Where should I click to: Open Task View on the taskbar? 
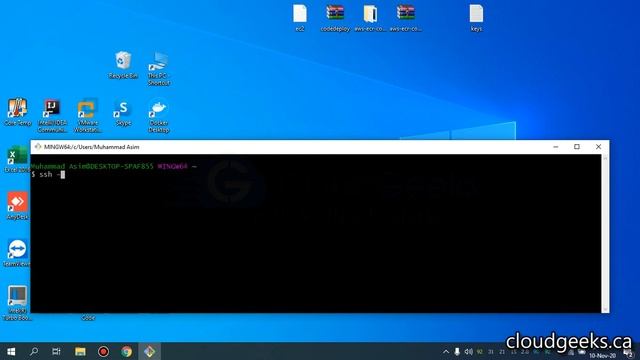click(x=56, y=351)
